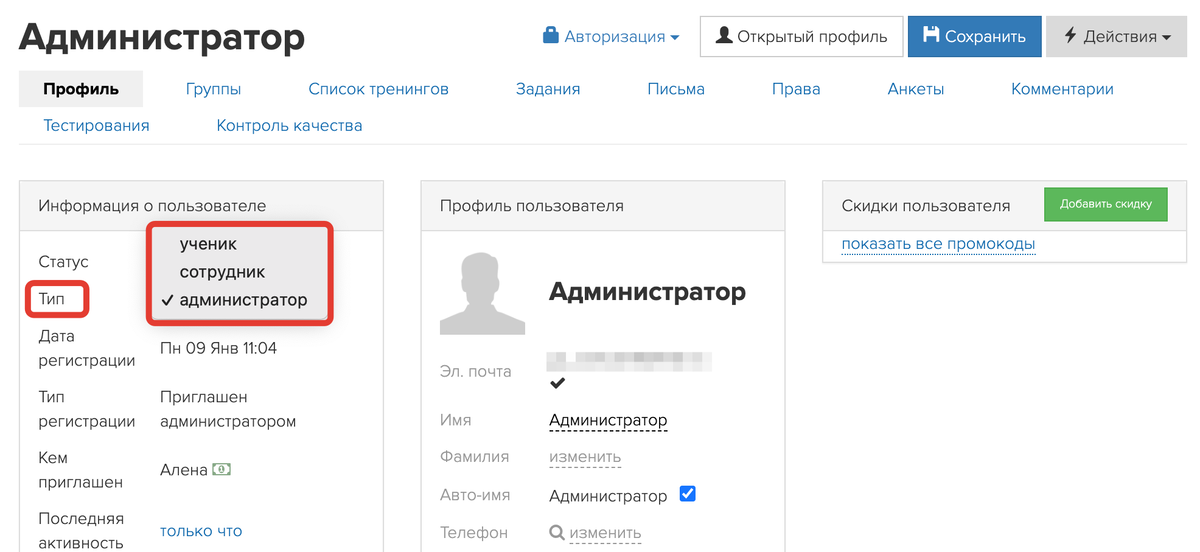Expand the Действия menu
The width and height of the screenshot is (1200, 552).
1116,36
